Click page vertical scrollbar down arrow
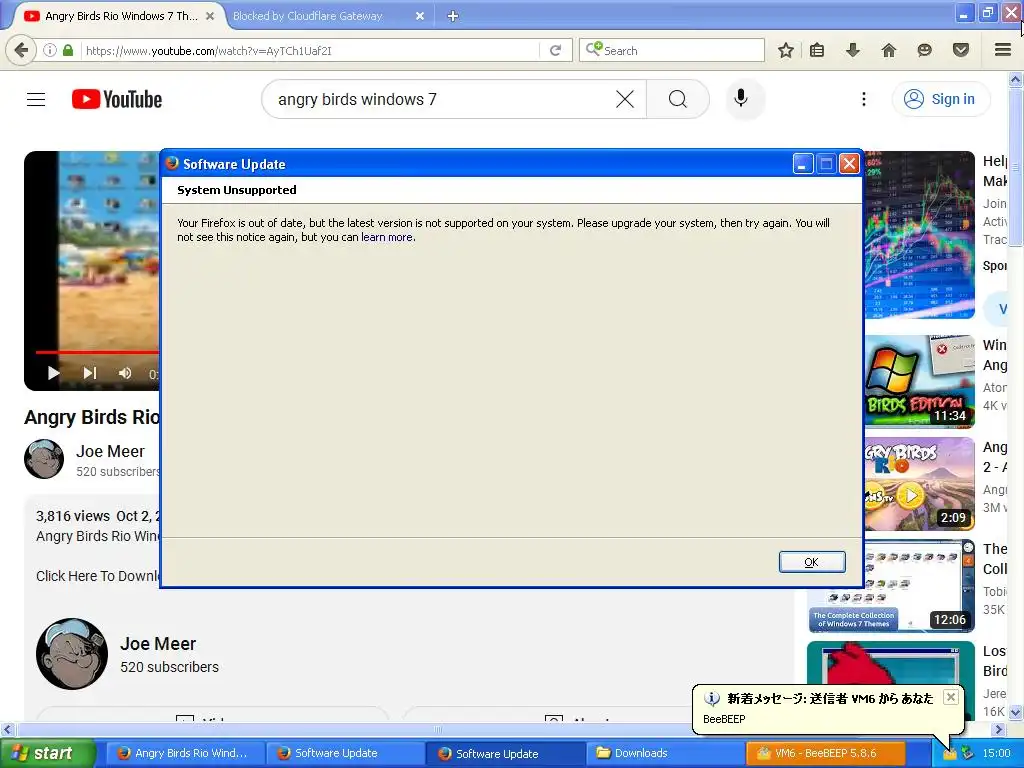 point(1016,712)
